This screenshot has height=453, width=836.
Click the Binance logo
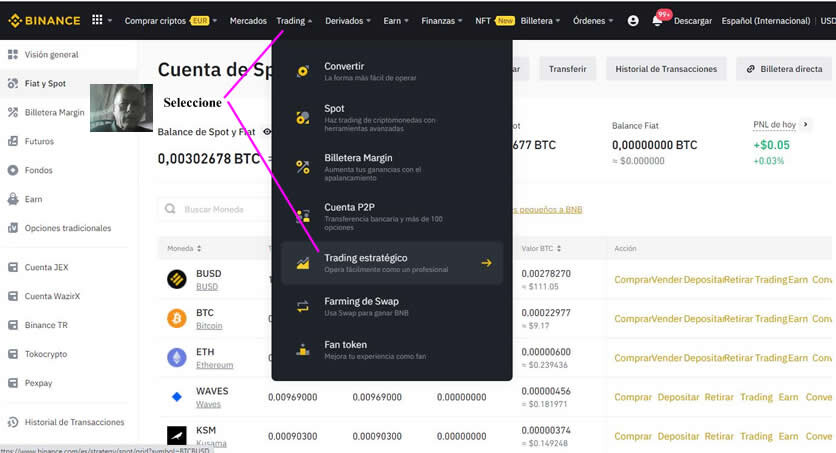[44, 21]
